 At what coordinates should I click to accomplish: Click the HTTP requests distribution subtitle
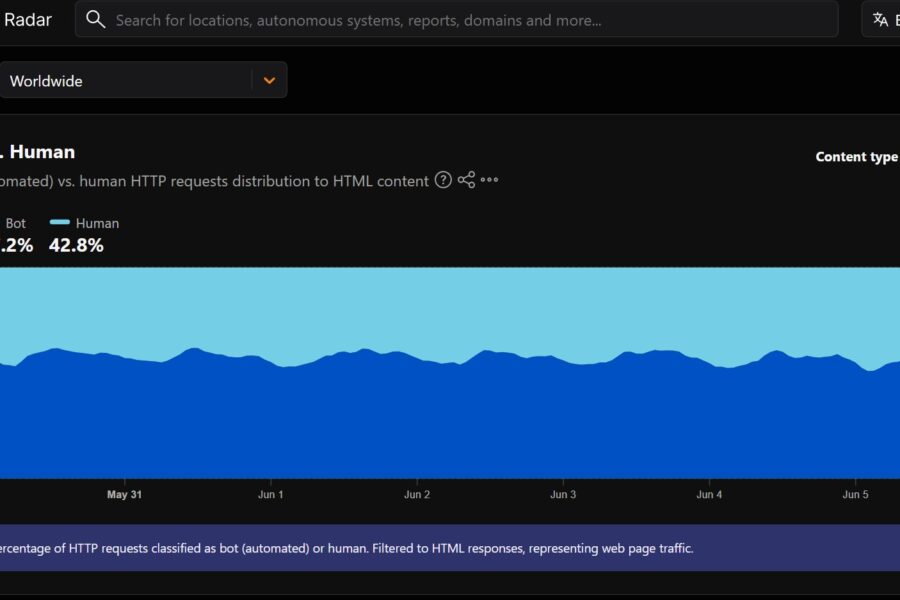[214, 181]
